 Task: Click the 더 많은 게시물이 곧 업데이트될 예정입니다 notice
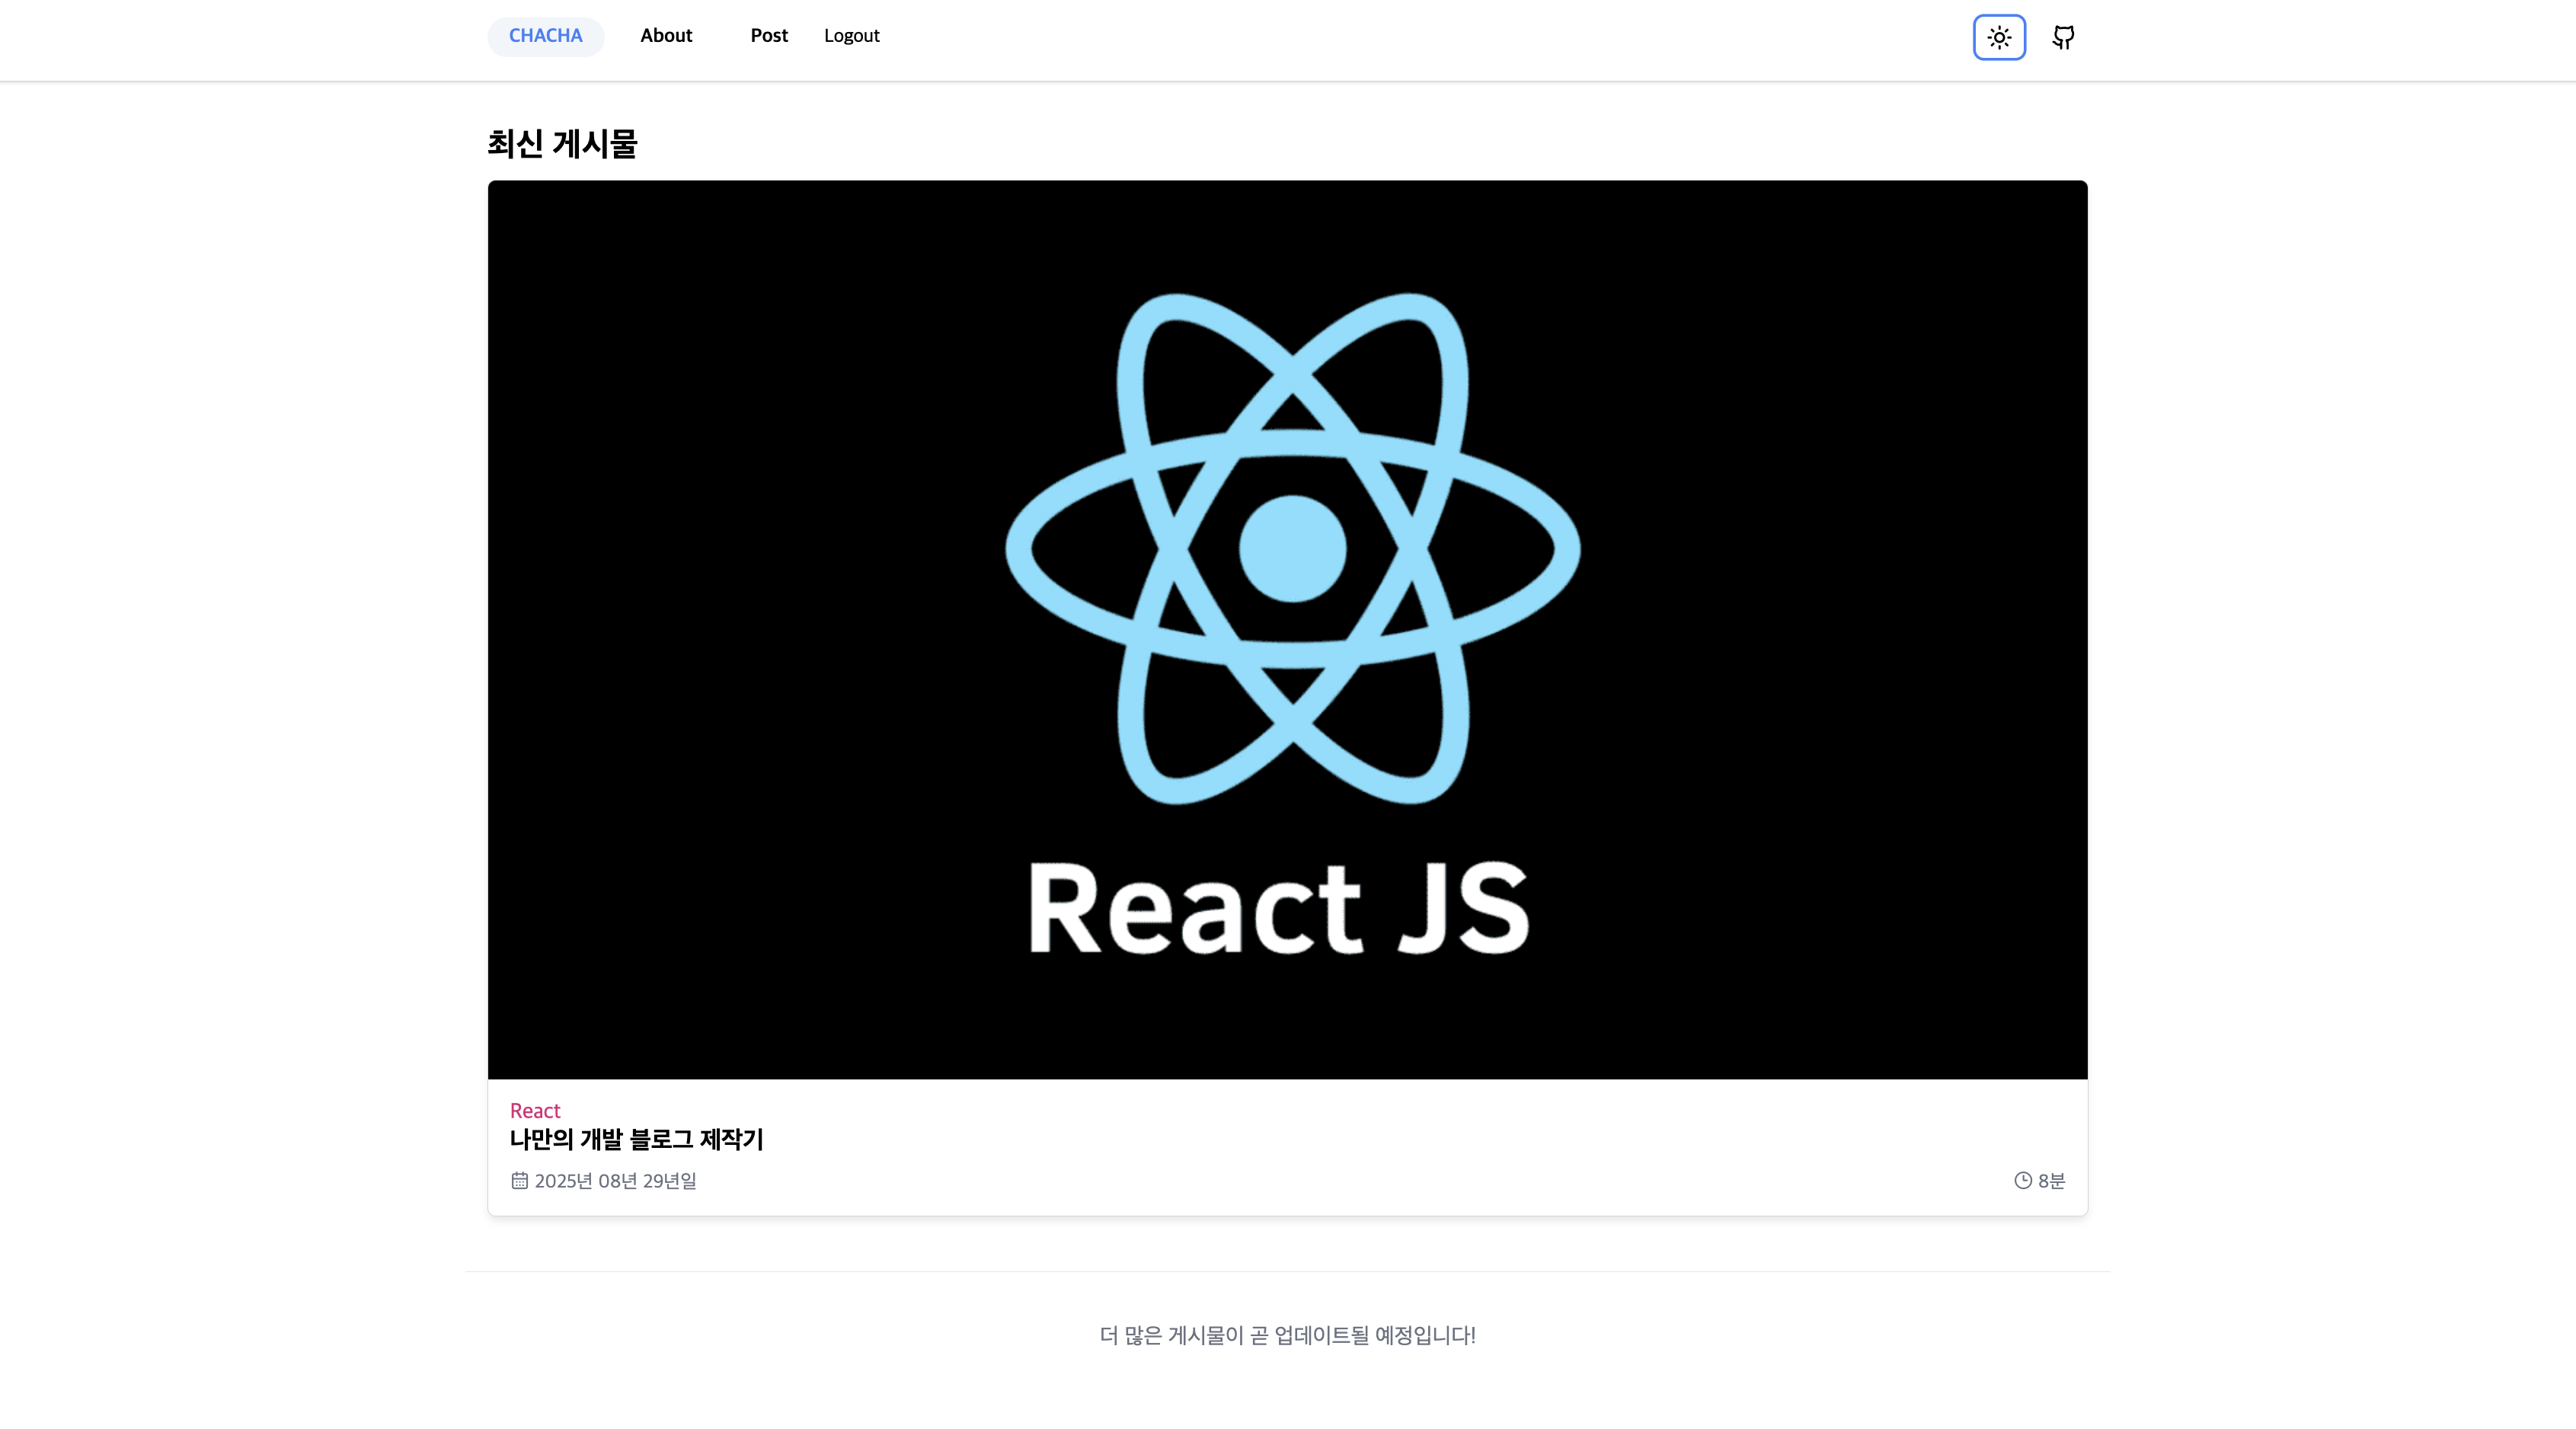tap(1287, 1335)
